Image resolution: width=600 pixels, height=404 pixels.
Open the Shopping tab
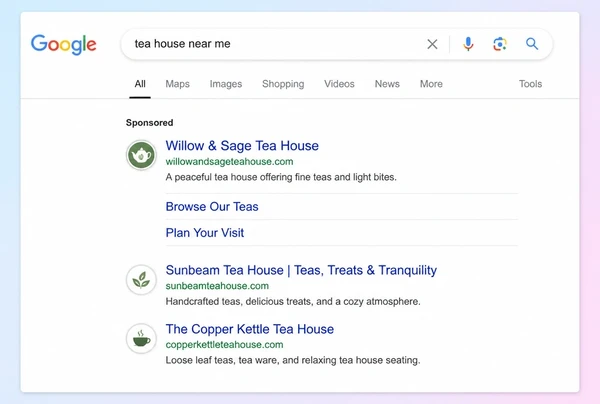pos(283,84)
